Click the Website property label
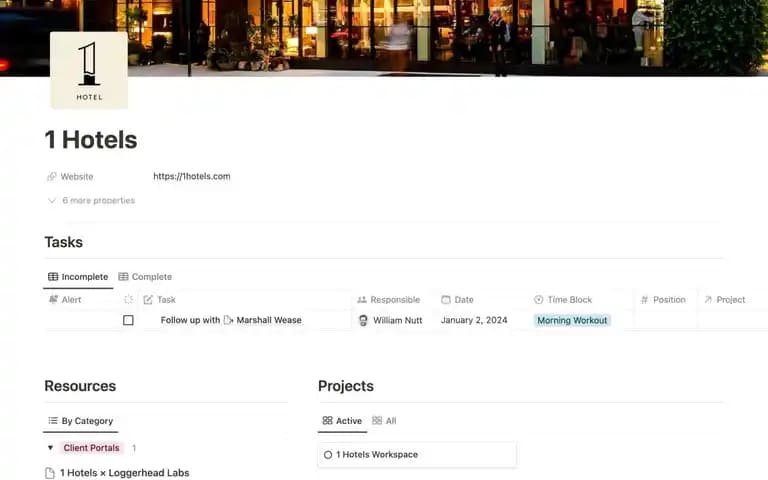This screenshot has height=480, width=768. (77, 176)
